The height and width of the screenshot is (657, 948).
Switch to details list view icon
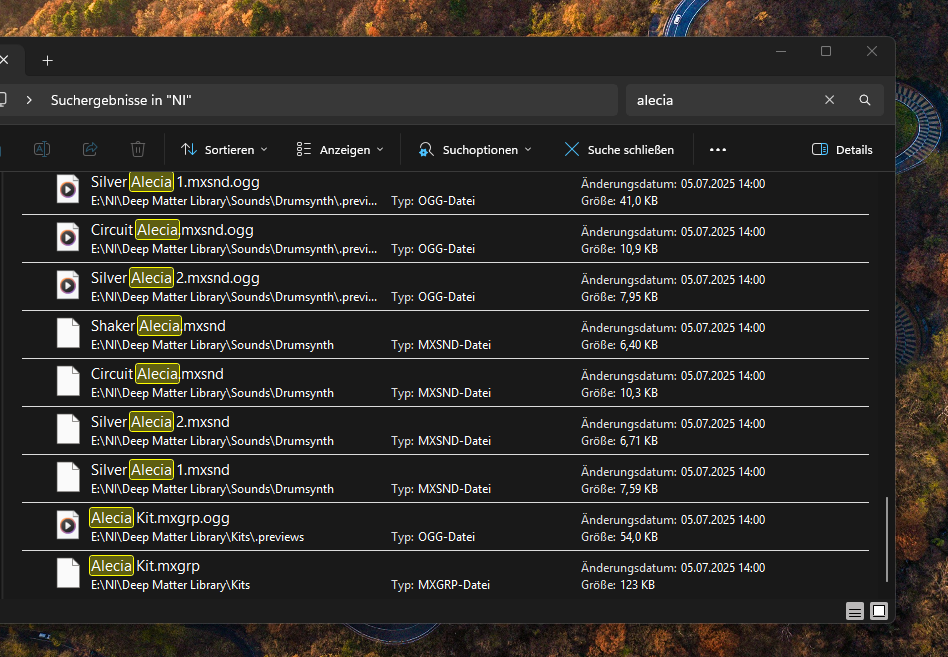[855, 612]
